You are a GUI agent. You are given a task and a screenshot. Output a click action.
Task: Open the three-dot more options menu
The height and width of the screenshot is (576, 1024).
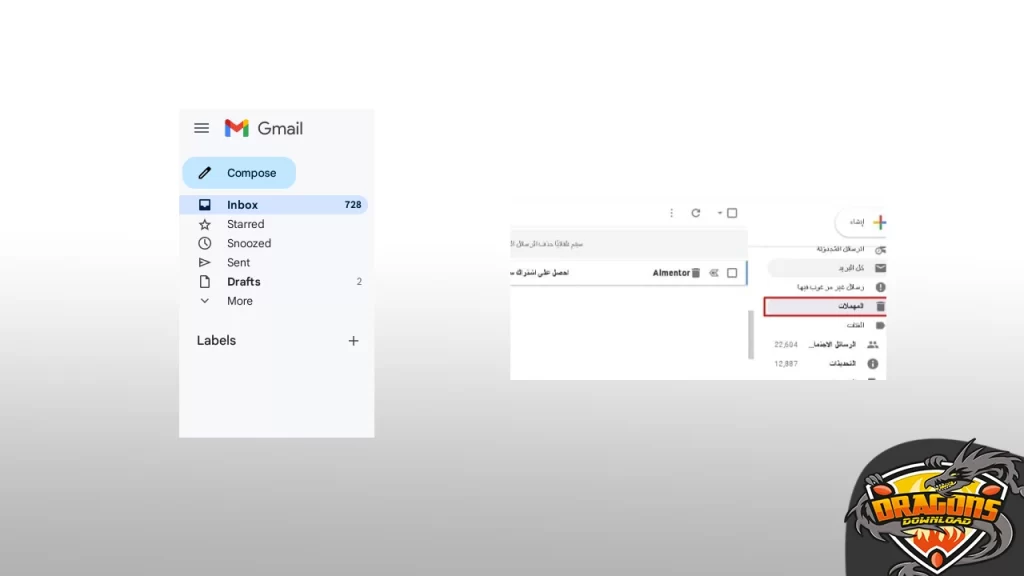pos(671,213)
